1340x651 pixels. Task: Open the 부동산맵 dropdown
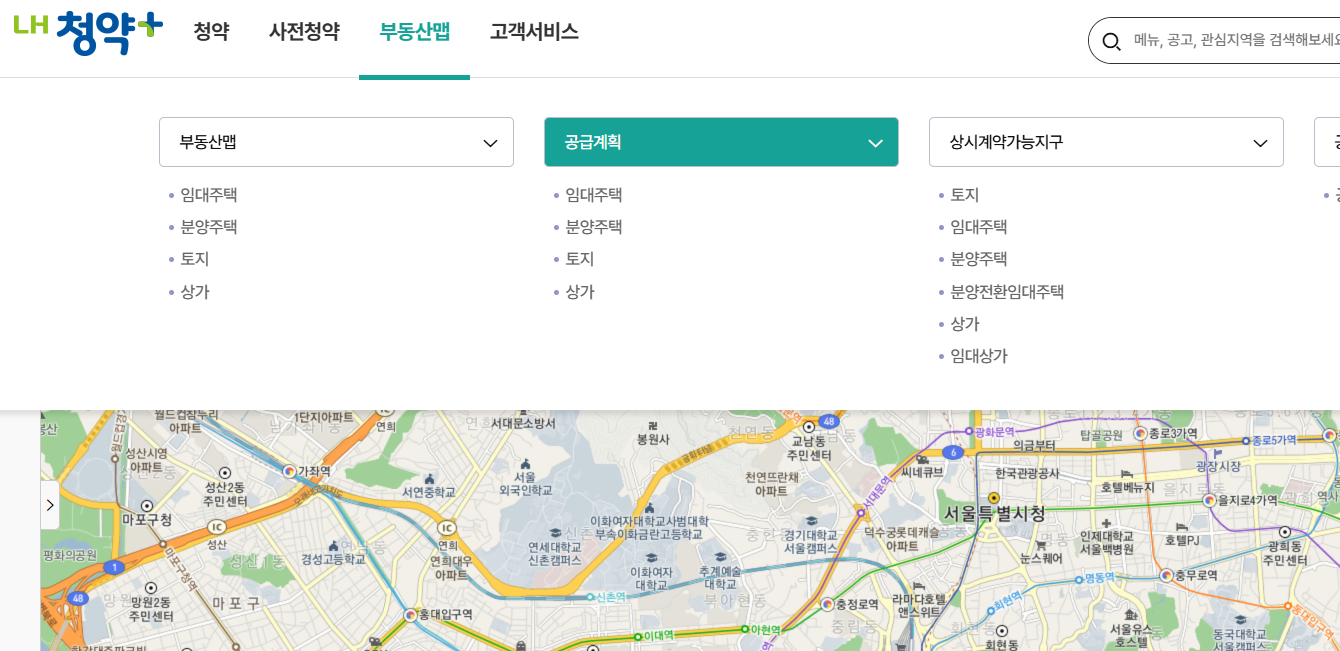[336, 142]
